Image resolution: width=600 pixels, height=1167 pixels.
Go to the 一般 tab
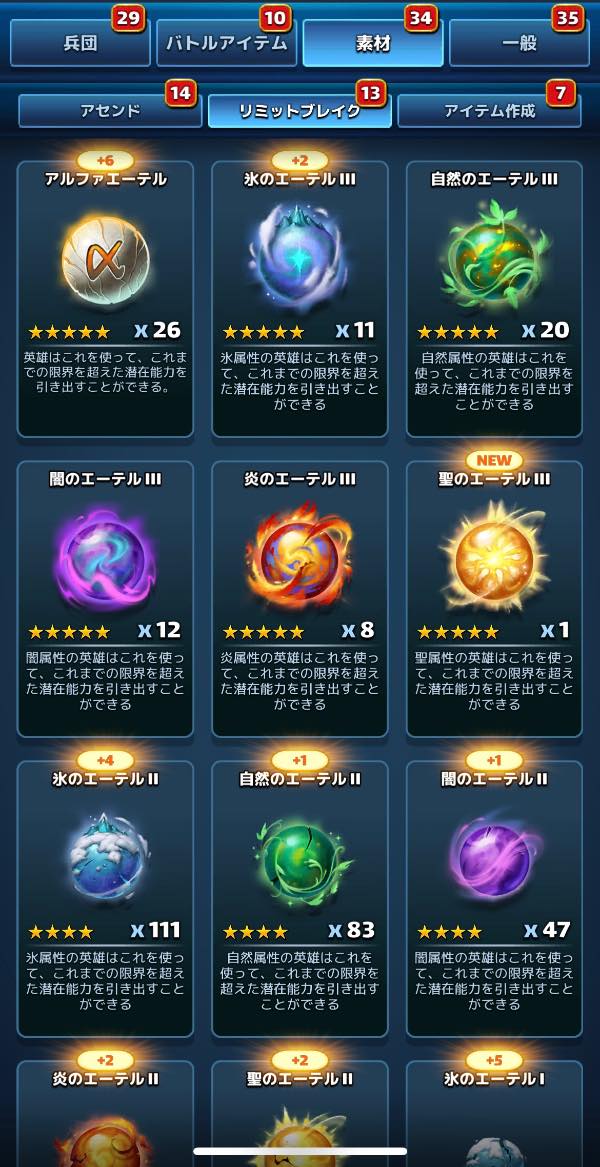tap(519, 42)
